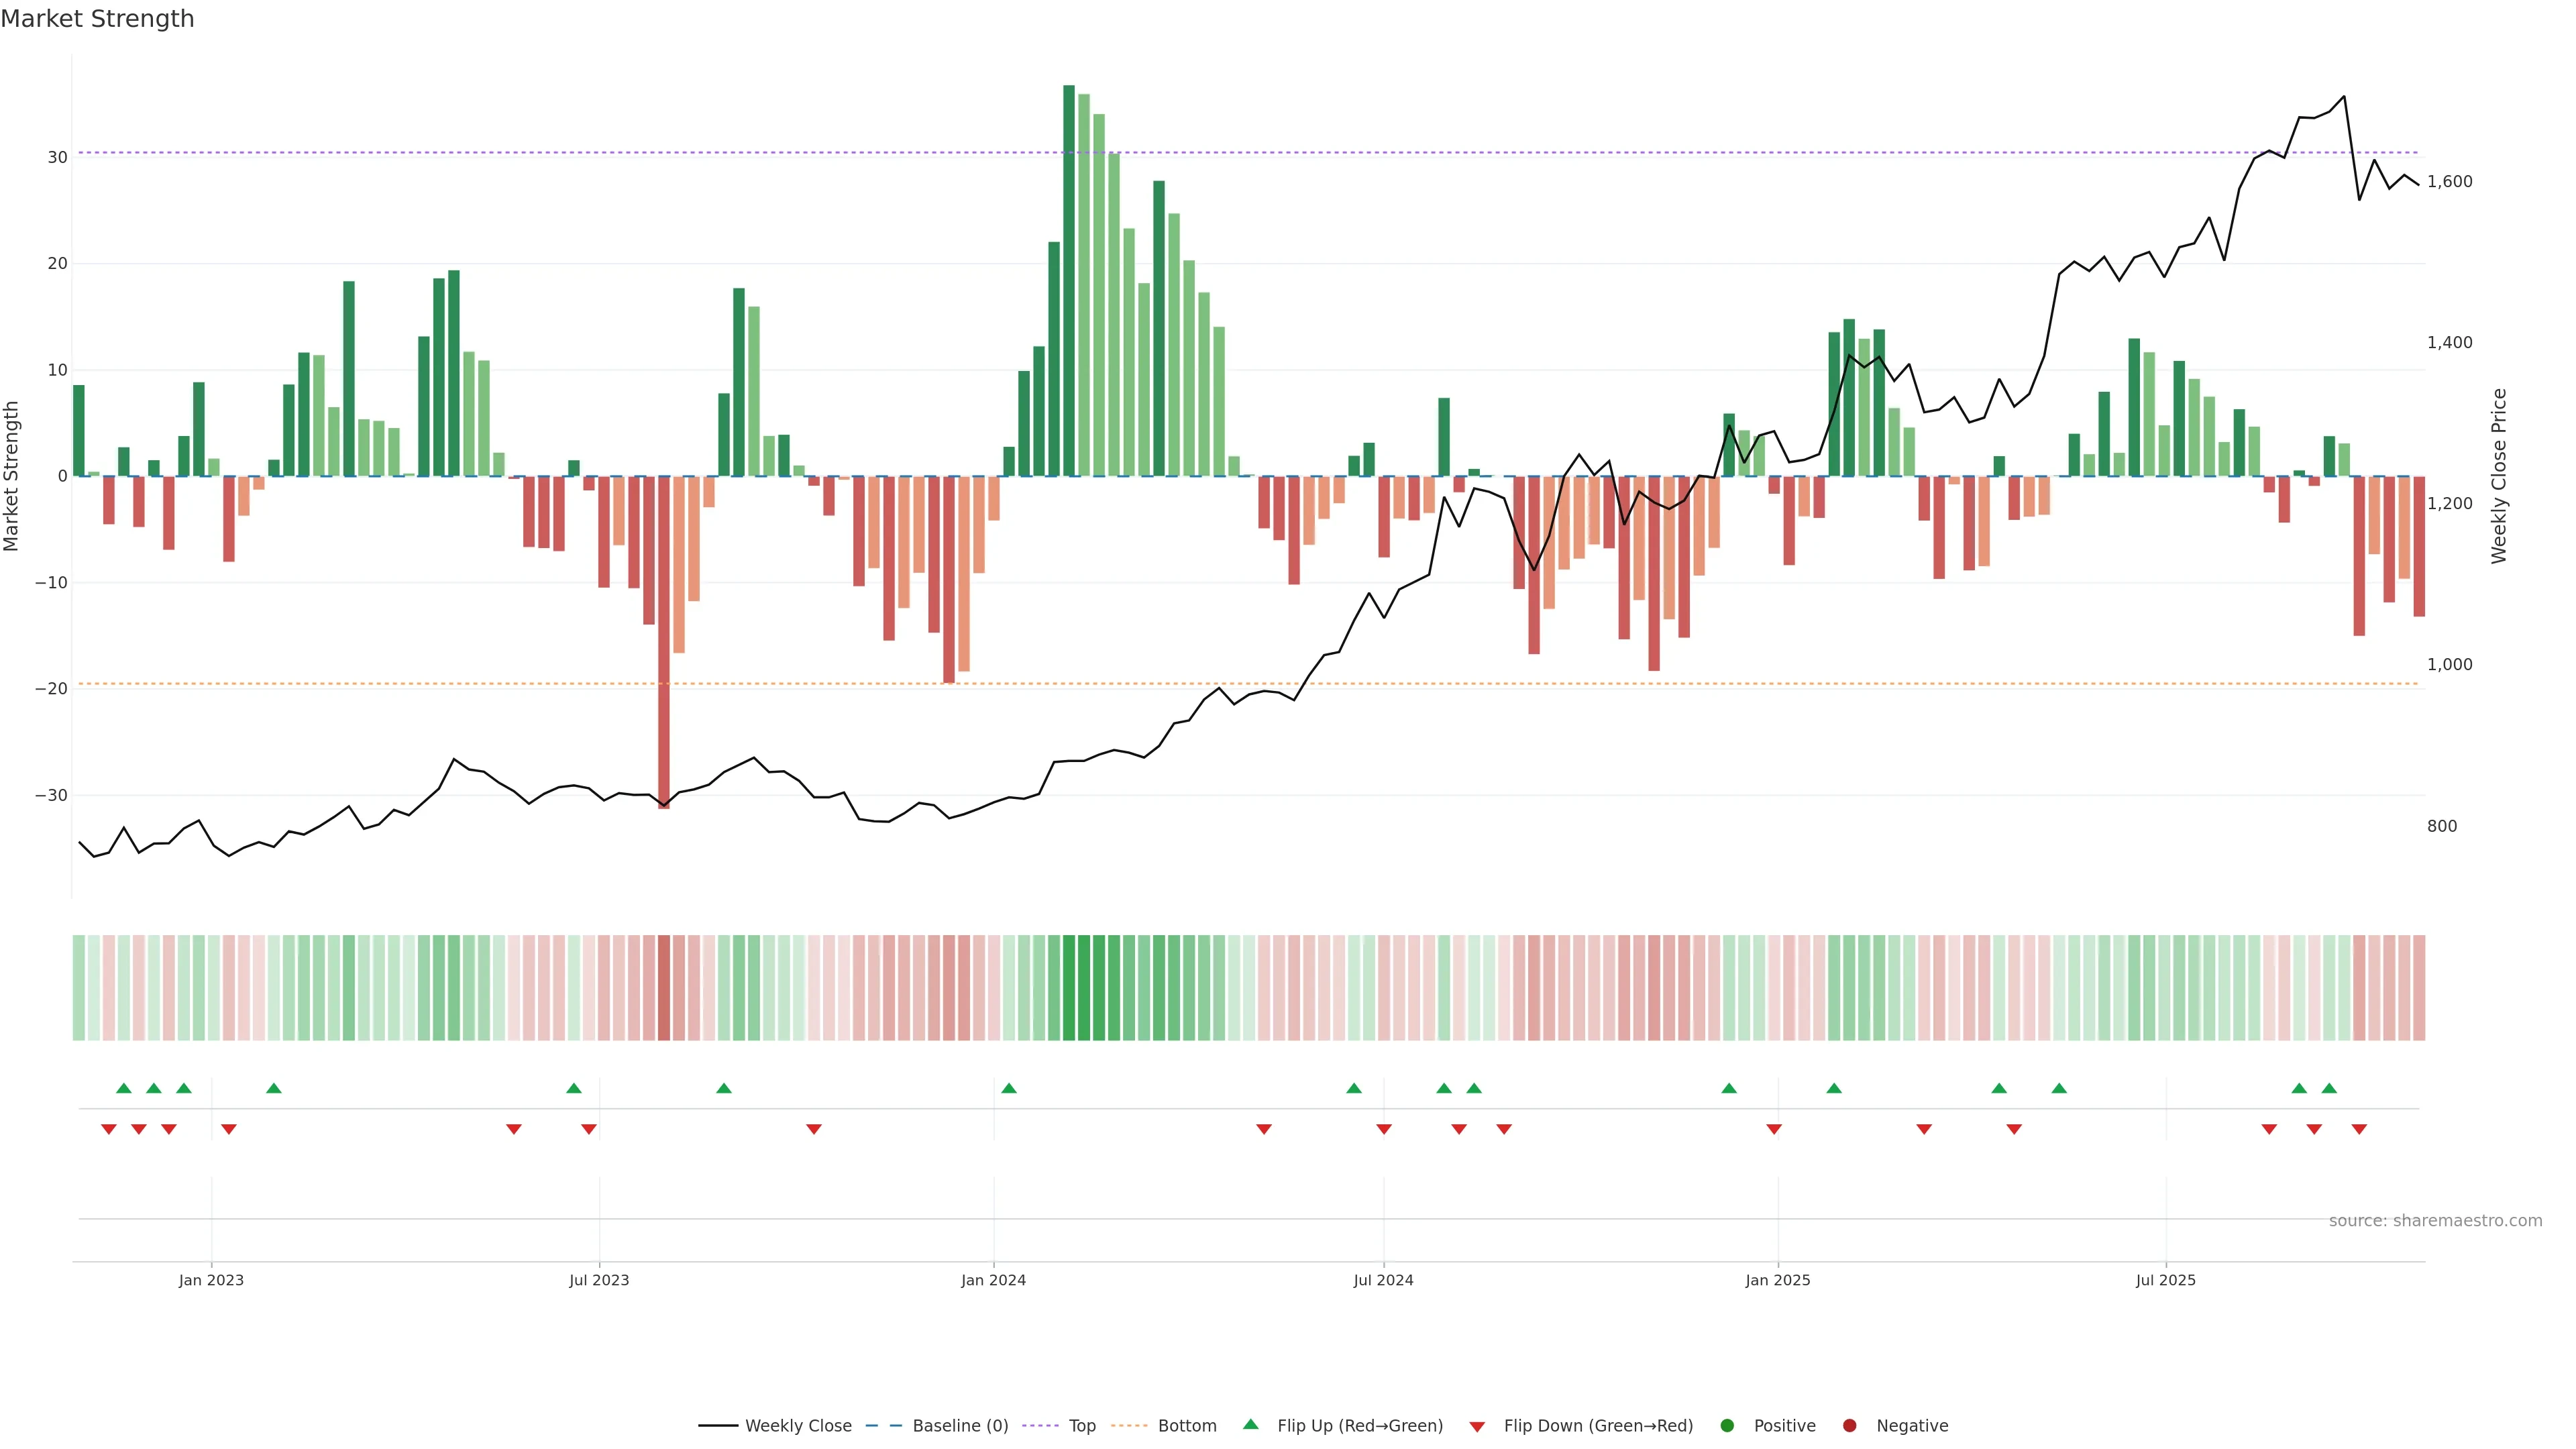Click the tallest green bar in early 2024
This screenshot has width=2576, height=1449.
tap(1069, 280)
